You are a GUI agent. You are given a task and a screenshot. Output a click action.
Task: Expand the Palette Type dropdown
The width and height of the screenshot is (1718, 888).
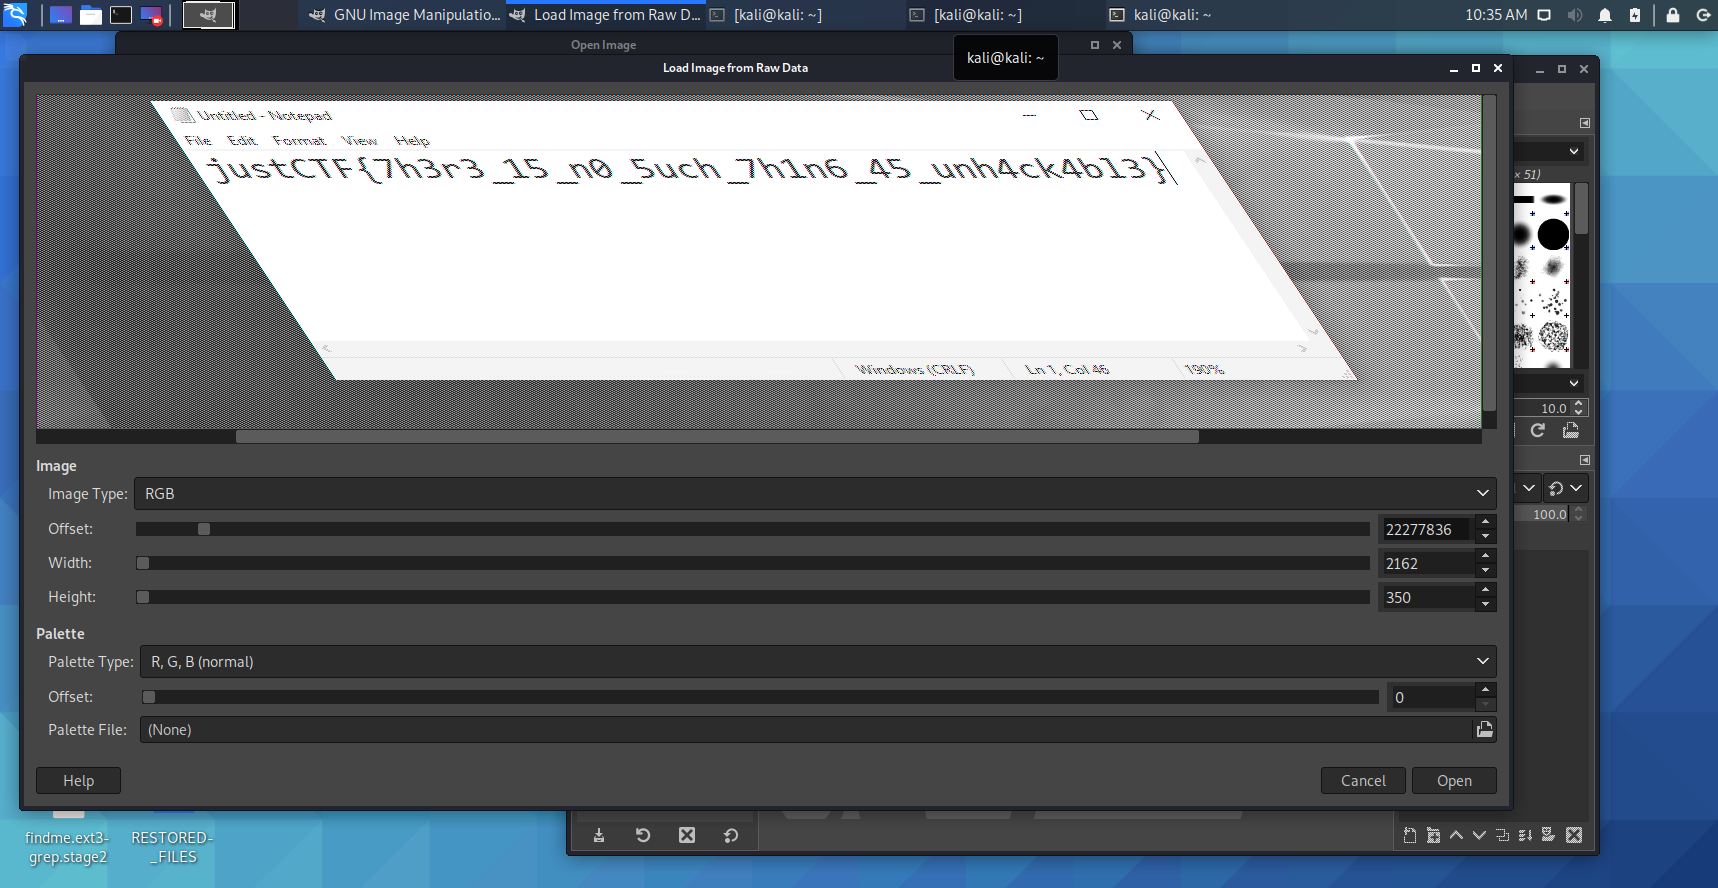click(817, 662)
